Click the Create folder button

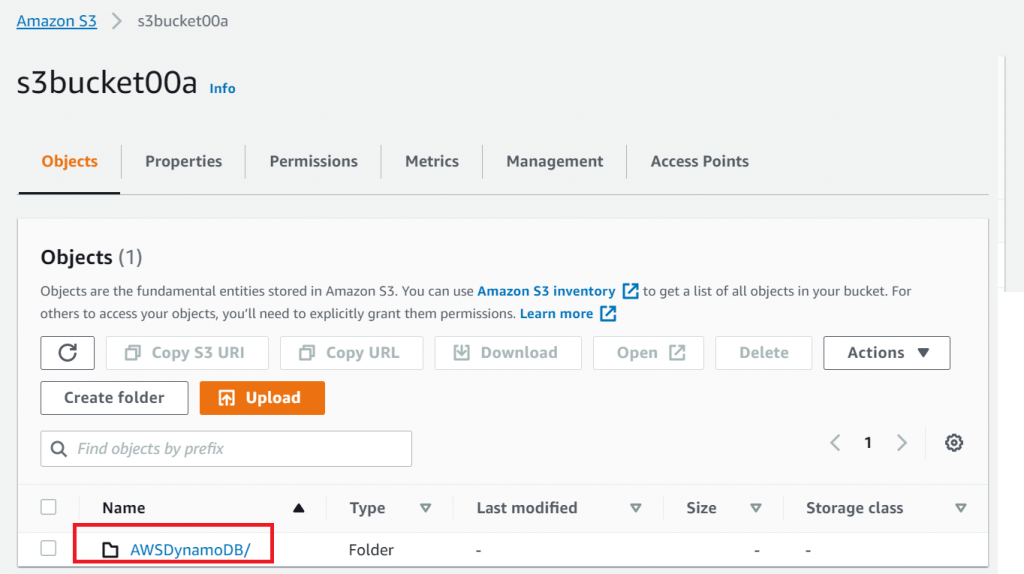(x=115, y=398)
